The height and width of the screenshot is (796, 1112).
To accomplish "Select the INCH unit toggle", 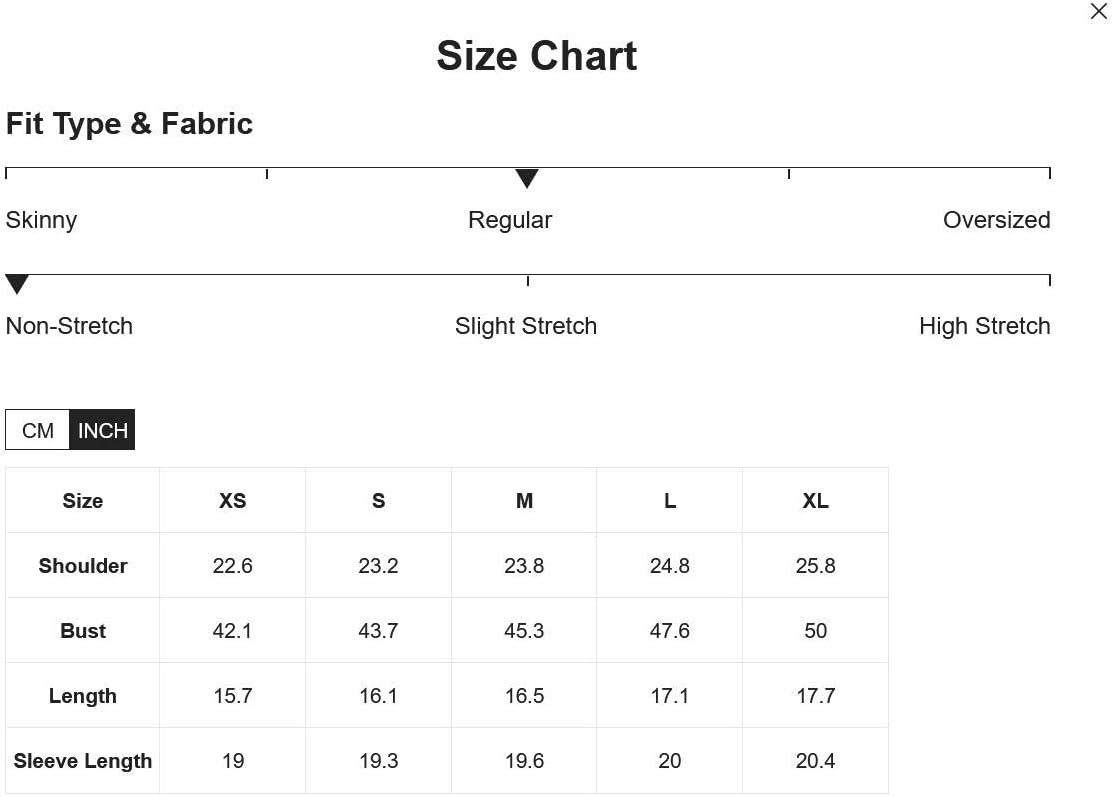I will tap(102, 430).
